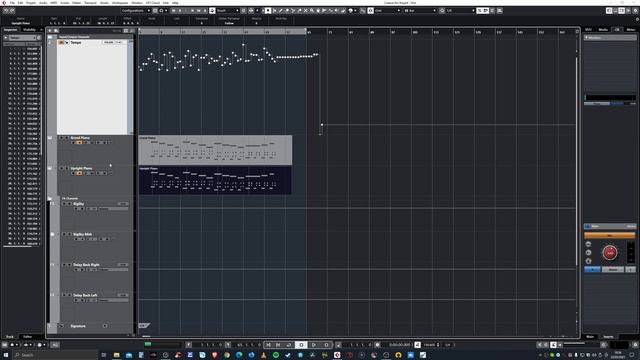The height and width of the screenshot is (360, 640).
Task: Click the Iterative Quantize icon
Action: pyautogui.click(x=480, y=11)
